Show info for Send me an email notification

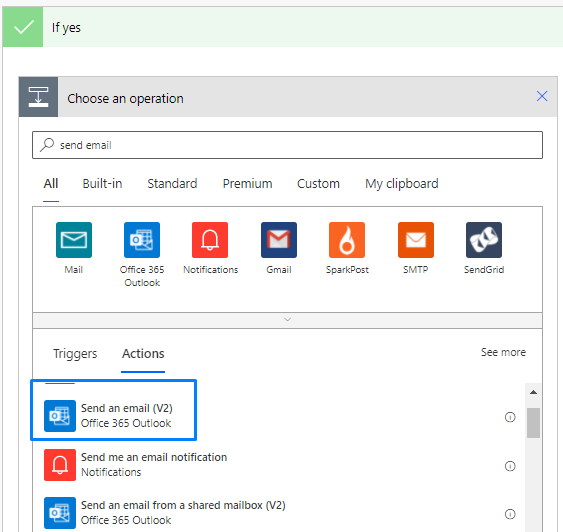510,466
